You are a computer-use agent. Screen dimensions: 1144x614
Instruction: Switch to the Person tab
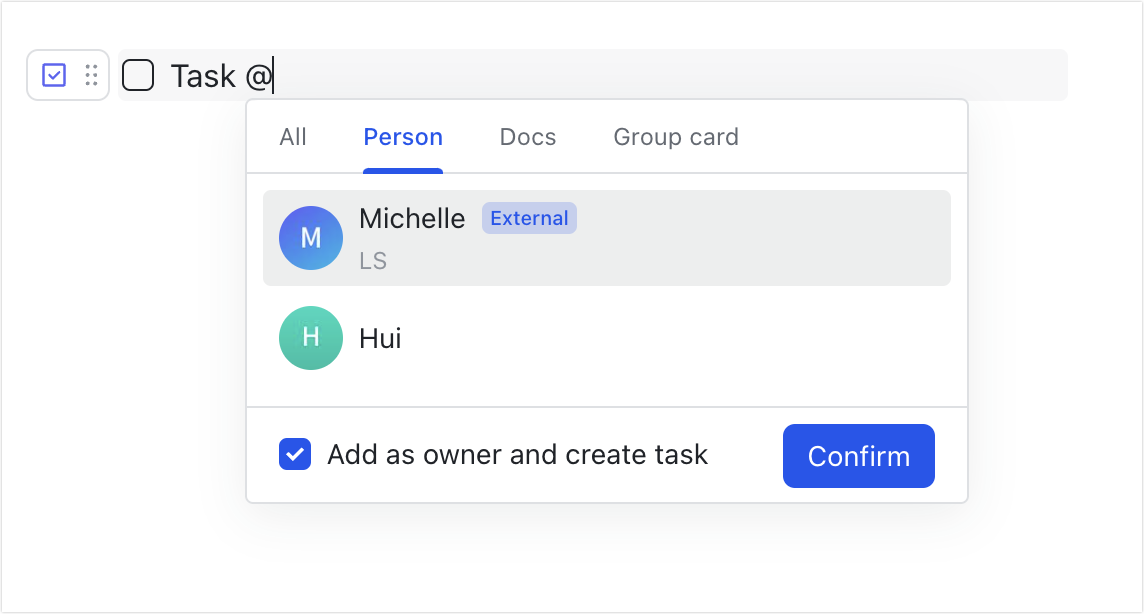tap(403, 137)
